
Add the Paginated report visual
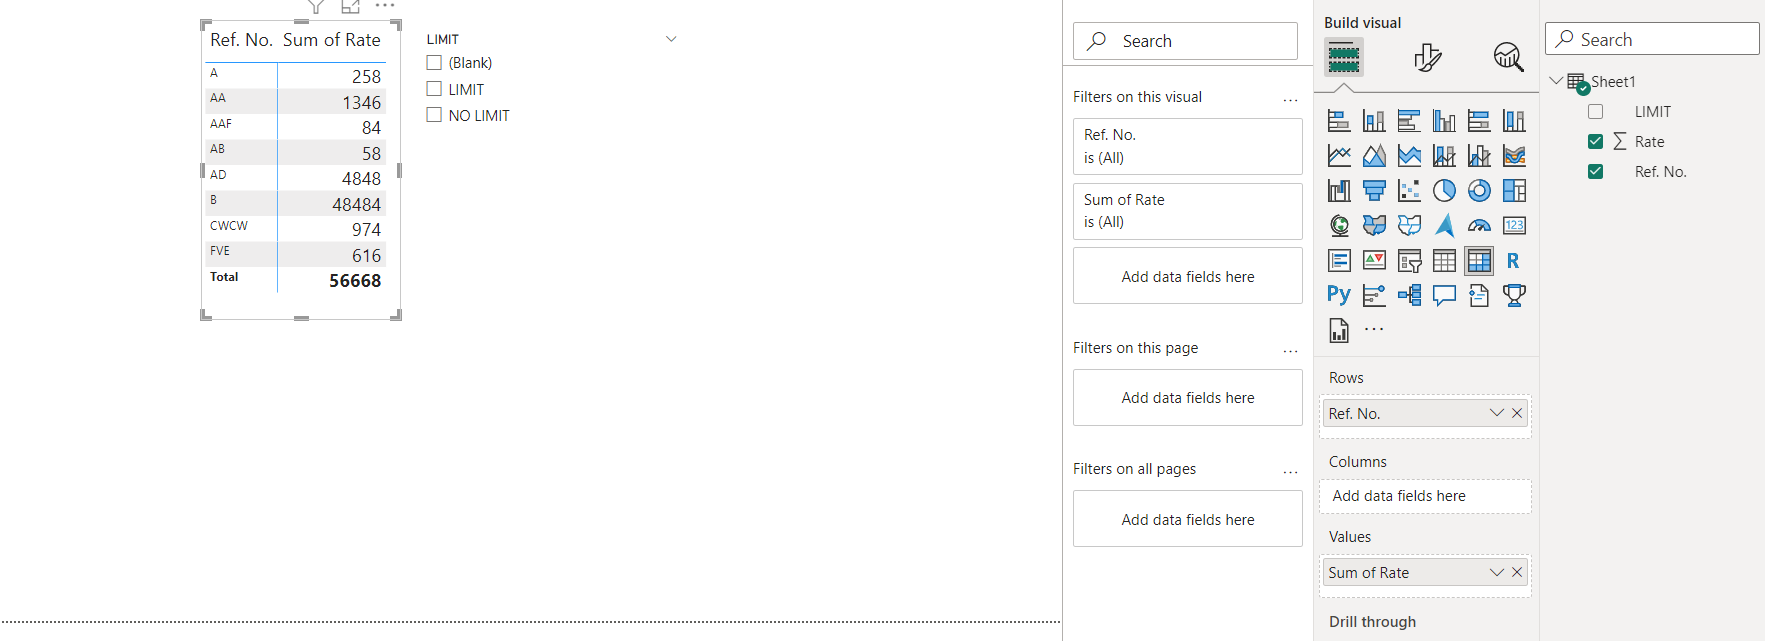[x=1339, y=330]
